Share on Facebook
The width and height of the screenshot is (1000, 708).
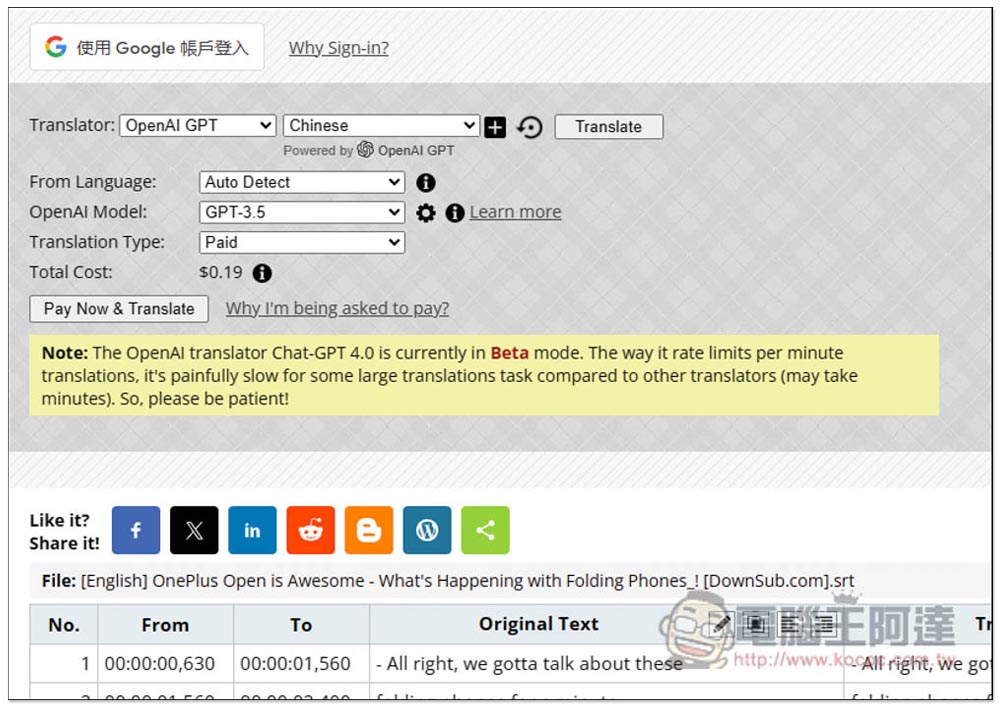click(136, 530)
